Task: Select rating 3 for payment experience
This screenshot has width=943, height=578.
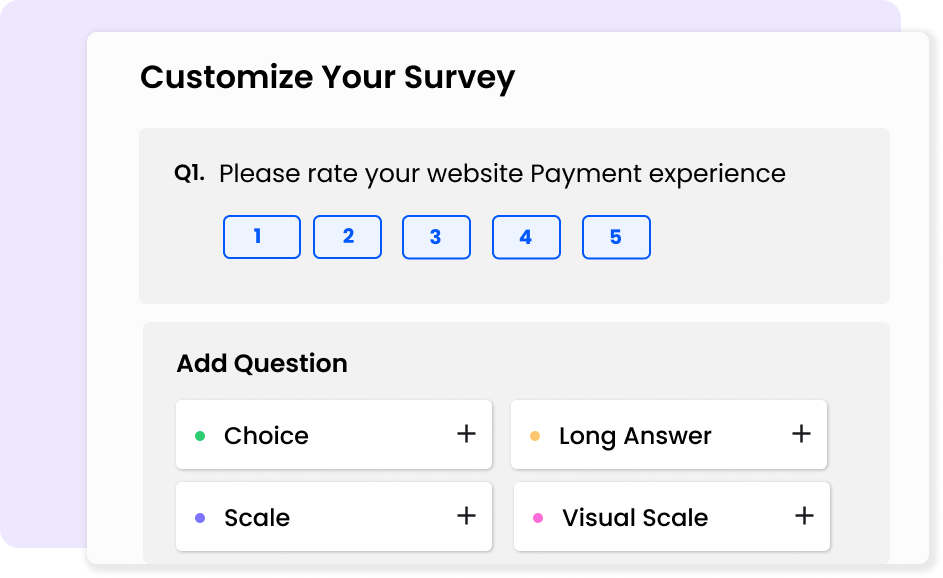Action: pos(437,237)
